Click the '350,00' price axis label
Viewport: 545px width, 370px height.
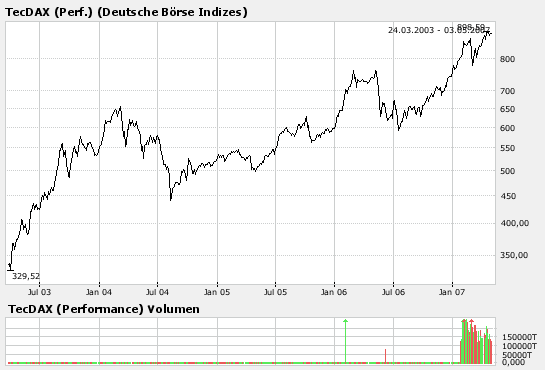click(x=514, y=255)
